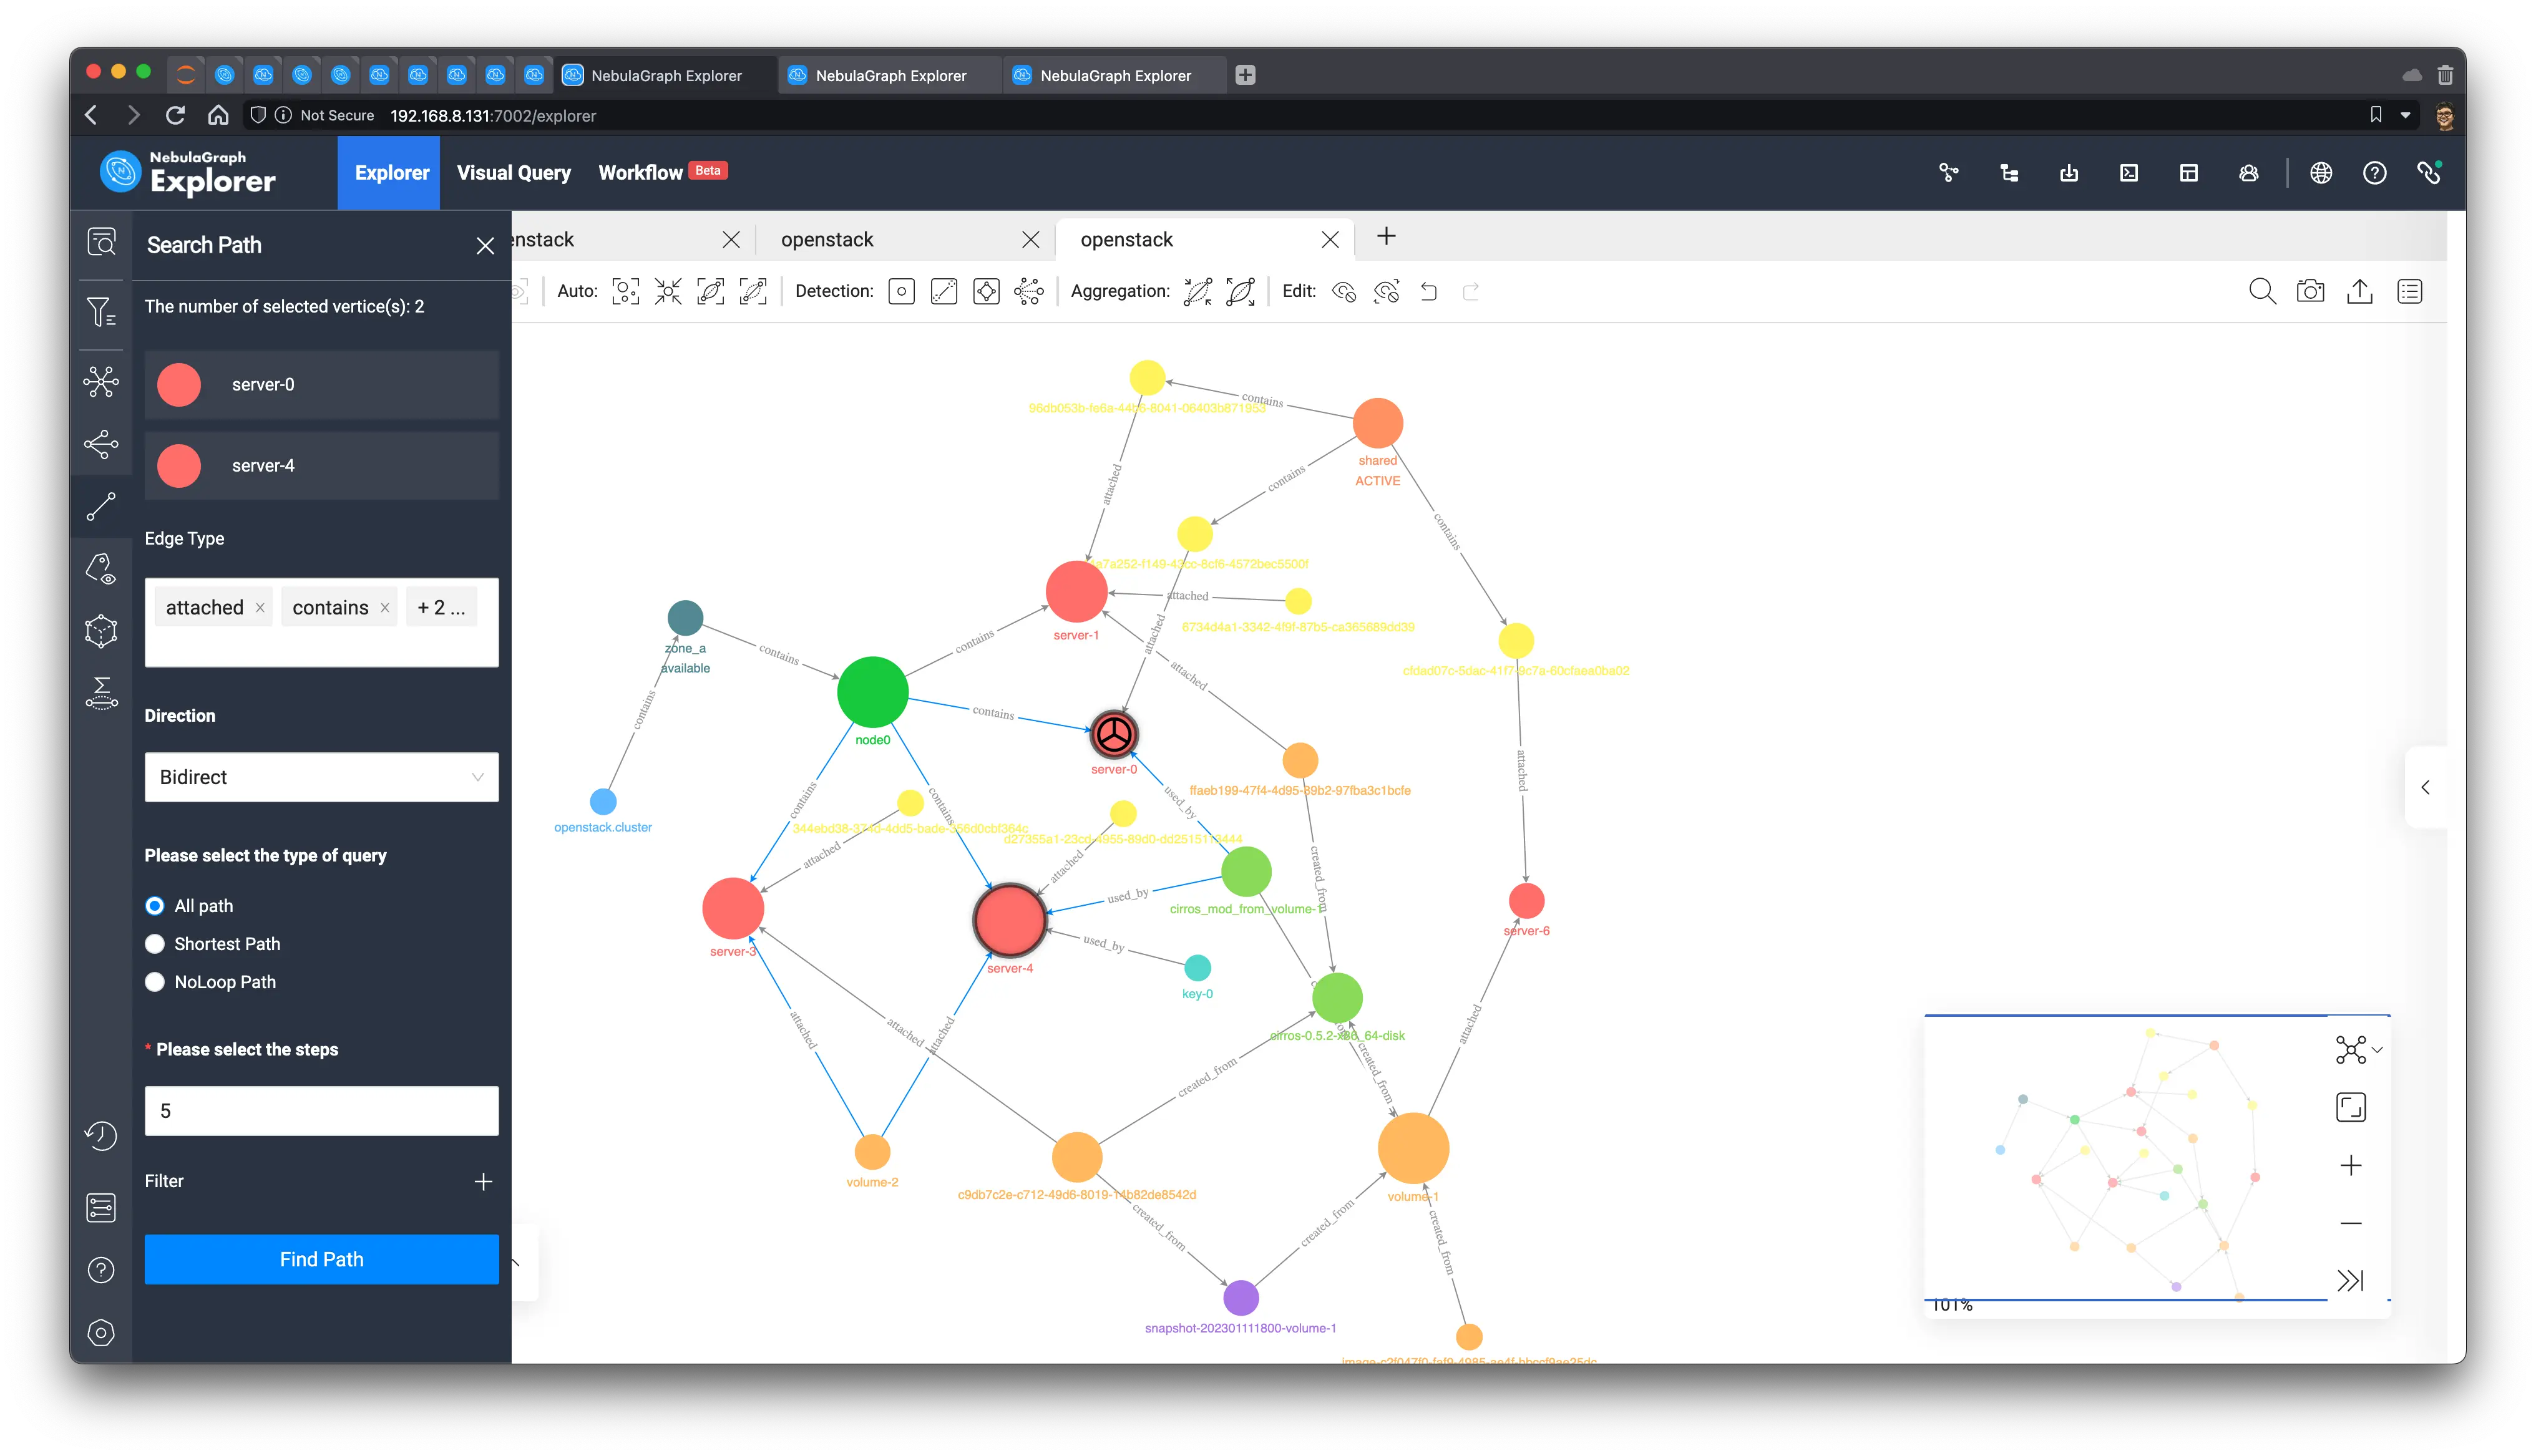
Task: Click the minimap graph thumbnail
Action: click(x=2126, y=1158)
